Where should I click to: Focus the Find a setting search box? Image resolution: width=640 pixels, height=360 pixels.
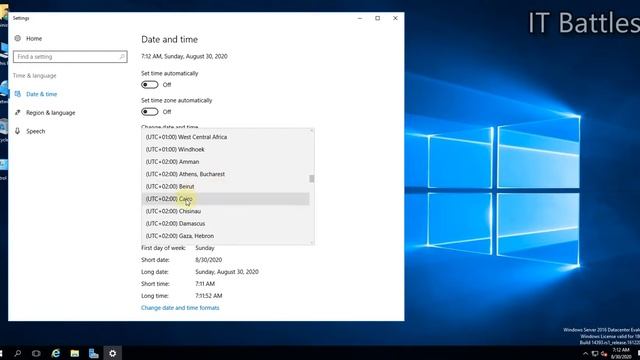70,57
